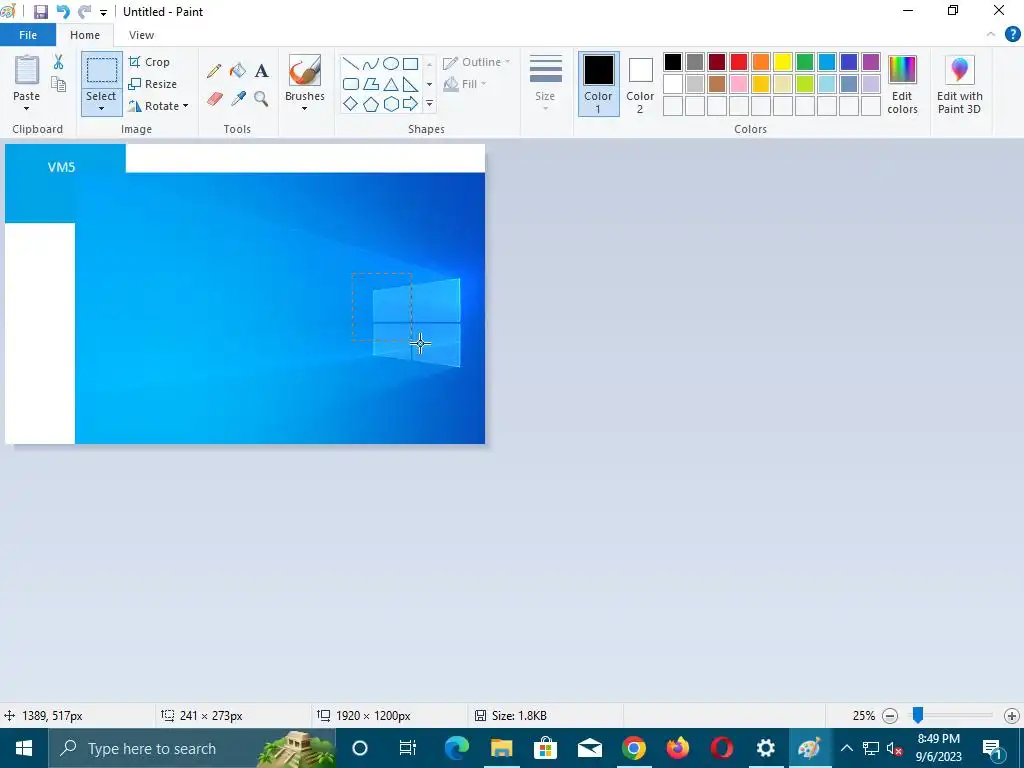Viewport: 1024px width, 768px height.
Task: Select the Color picker eyedropper
Action: point(238,99)
